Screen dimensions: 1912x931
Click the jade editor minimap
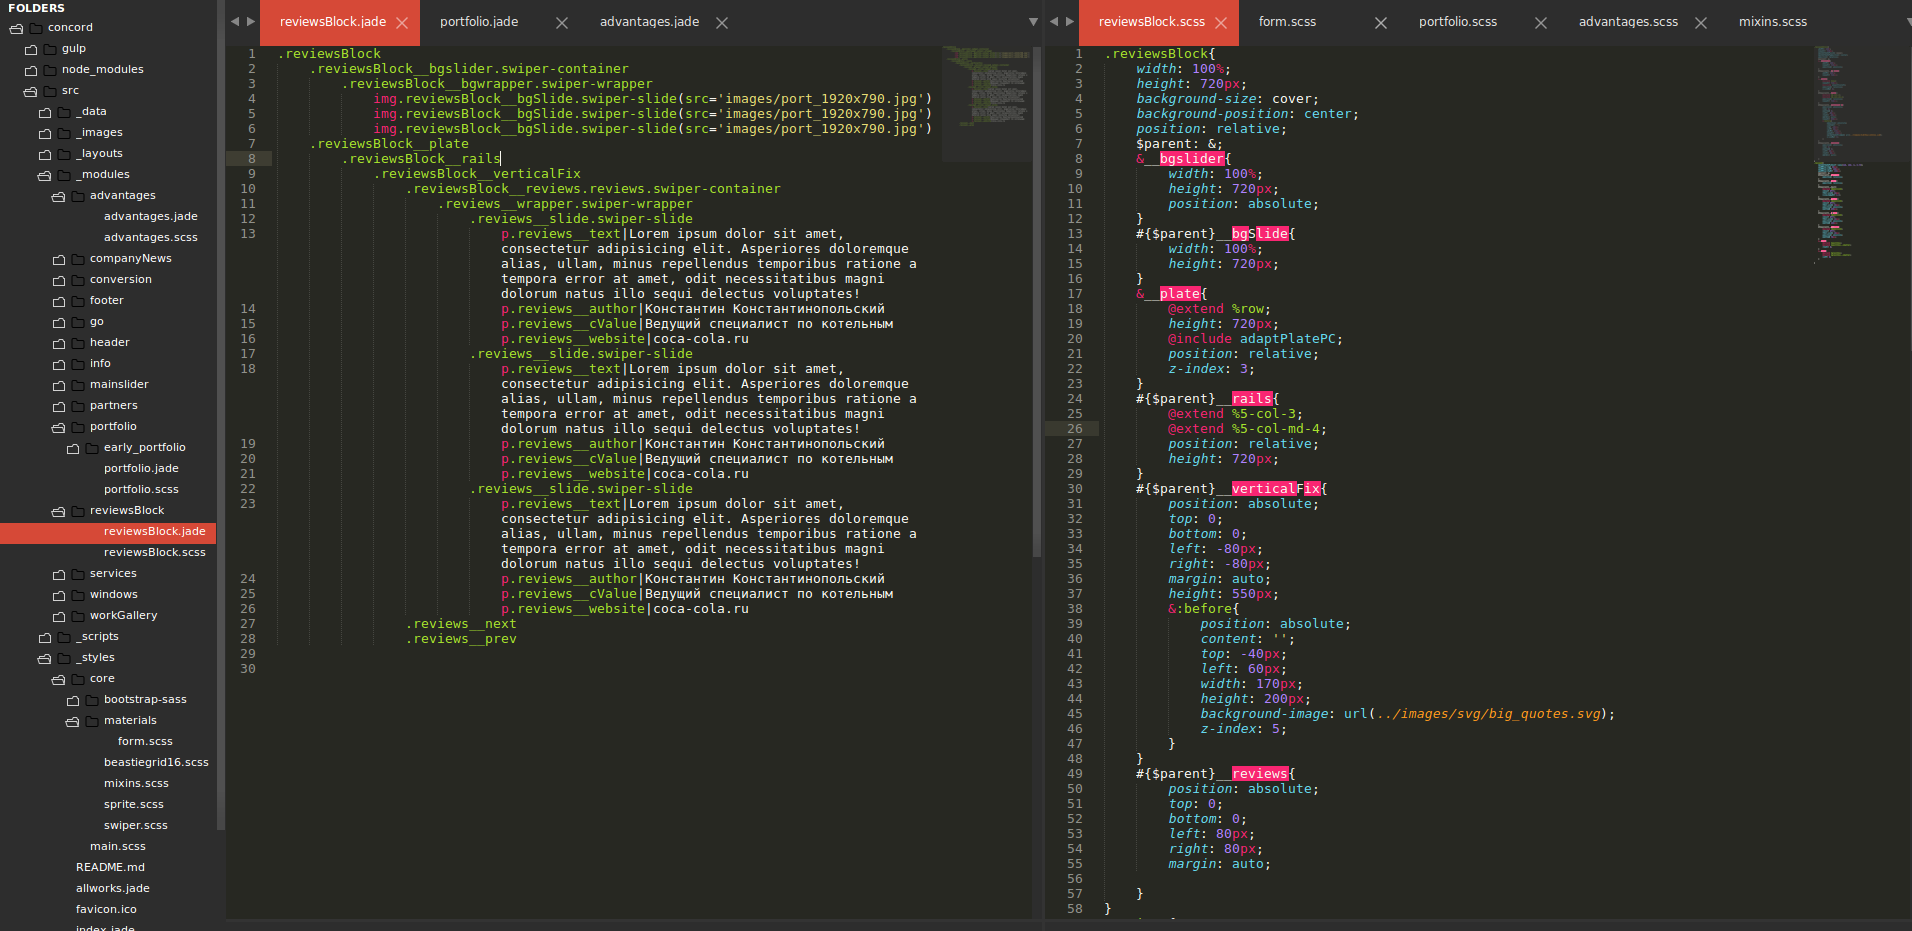[x=986, y=103]
